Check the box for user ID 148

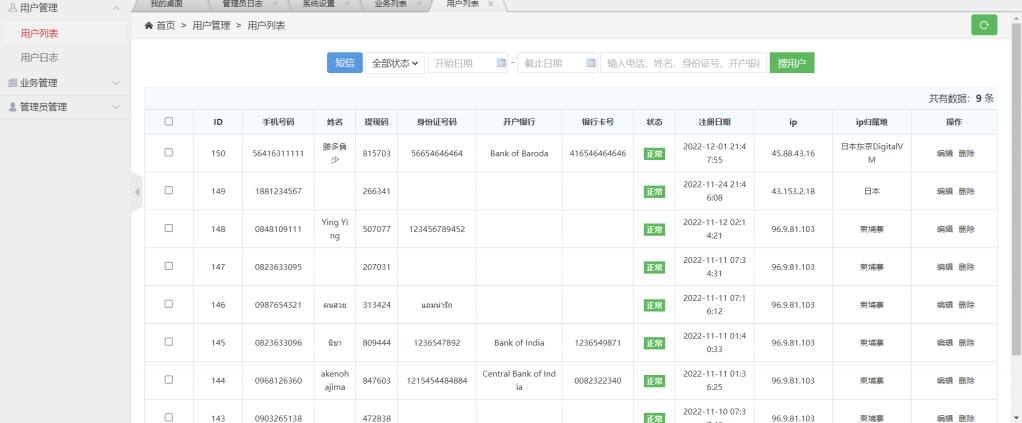point(169,228)
